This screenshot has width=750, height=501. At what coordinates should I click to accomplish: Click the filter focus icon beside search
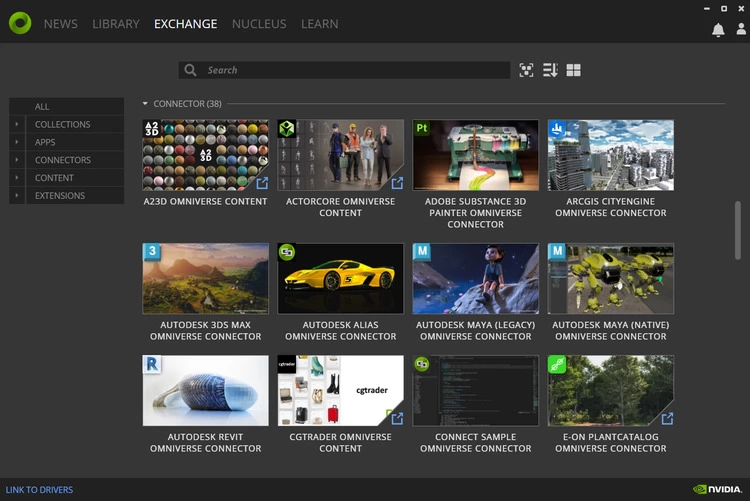click(527, 70)
